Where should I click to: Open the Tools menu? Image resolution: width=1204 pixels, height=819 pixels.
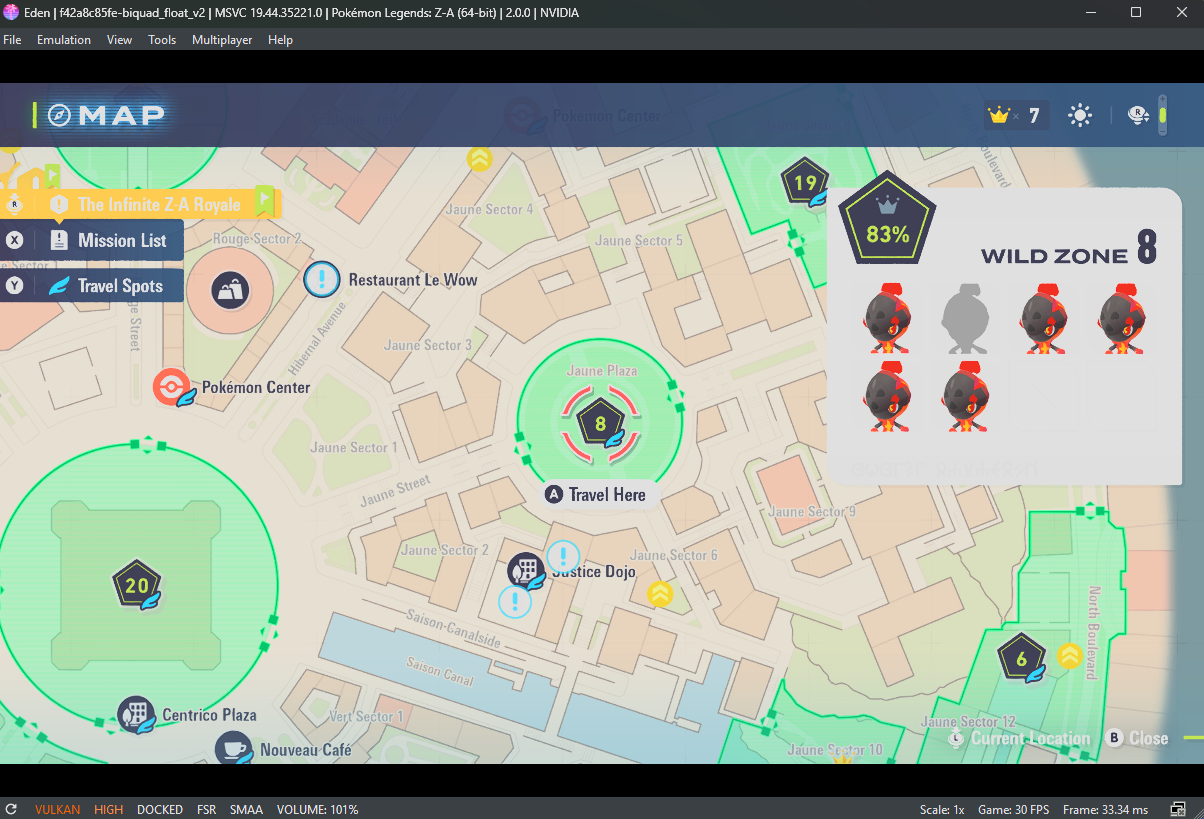[x=162, y=40]
